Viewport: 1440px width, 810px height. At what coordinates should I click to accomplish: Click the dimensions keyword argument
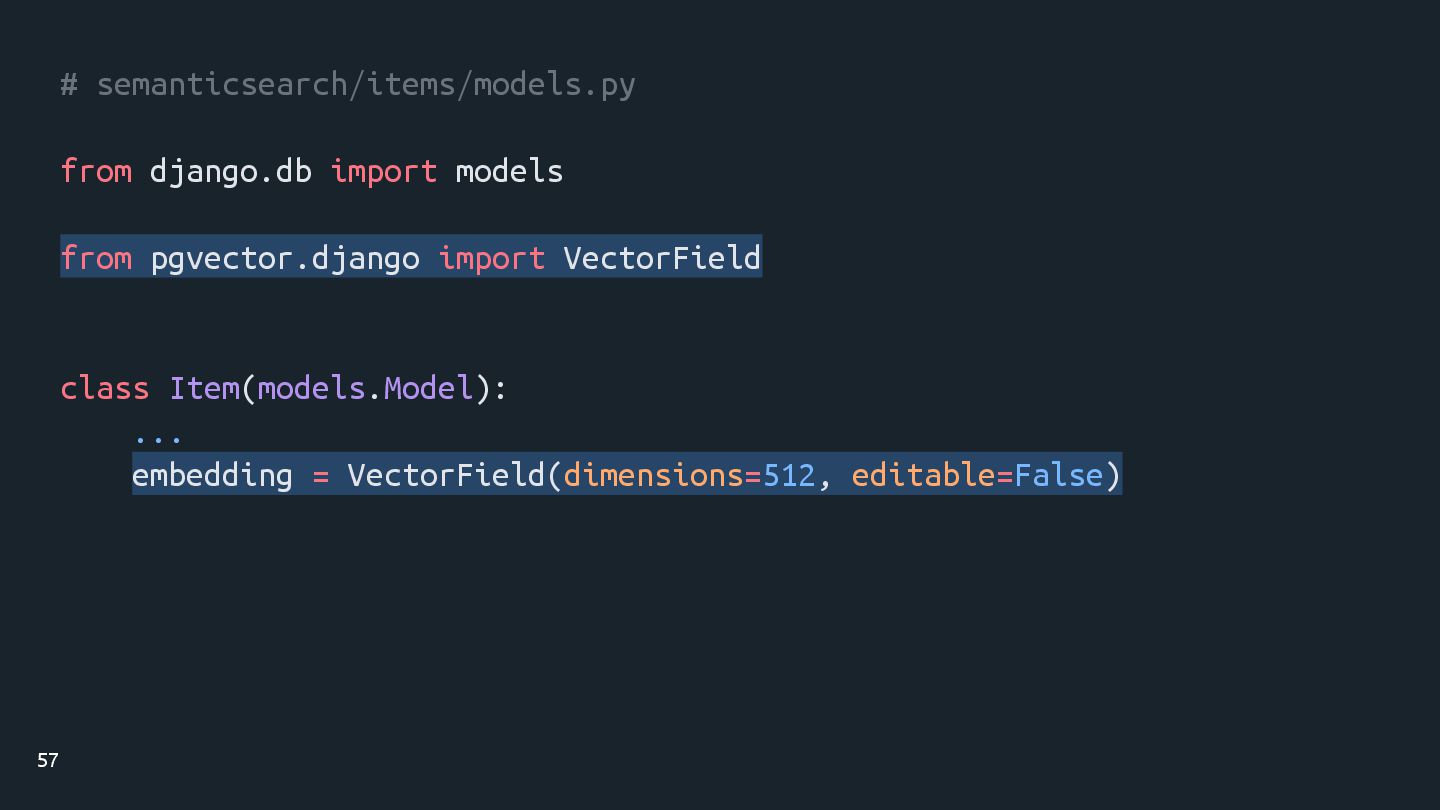653,474
